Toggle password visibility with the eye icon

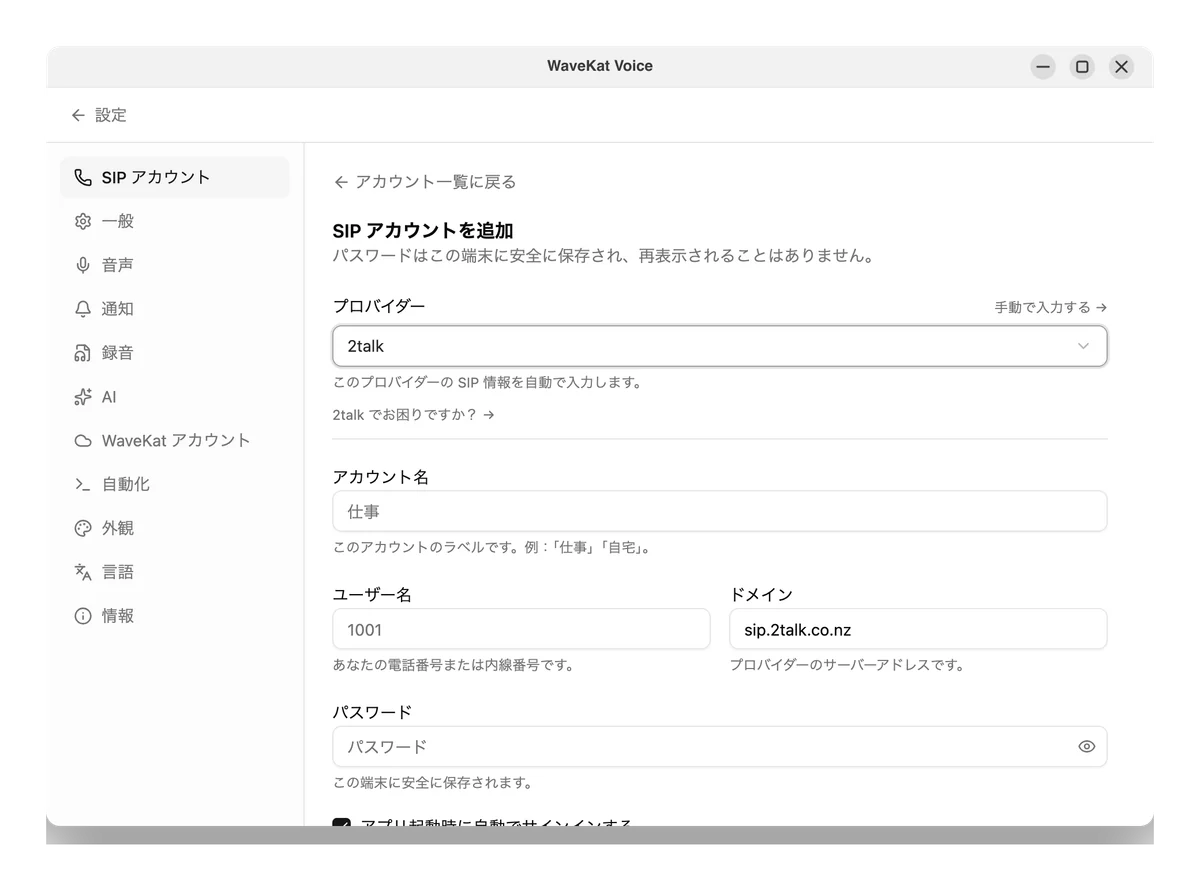(1087, 746)
